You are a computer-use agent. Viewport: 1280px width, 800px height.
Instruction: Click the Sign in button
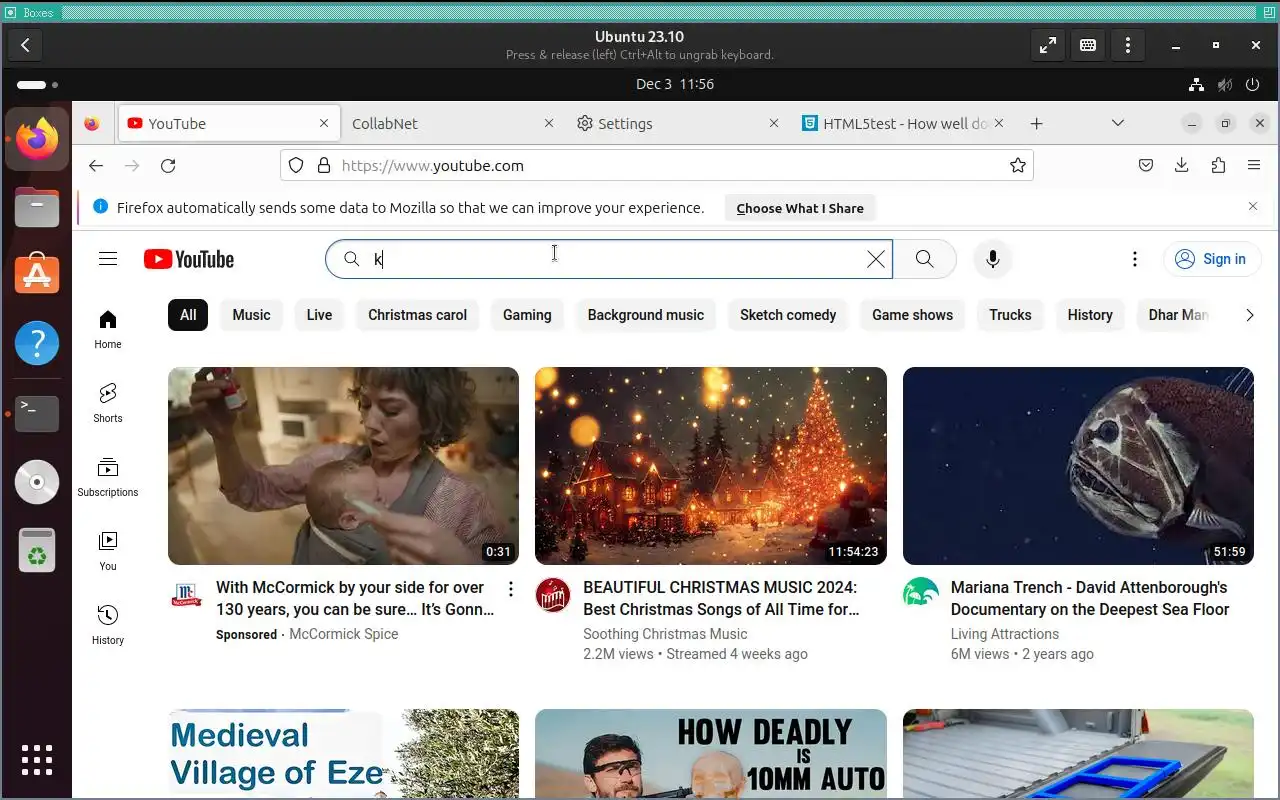(x=1210, y=259)
